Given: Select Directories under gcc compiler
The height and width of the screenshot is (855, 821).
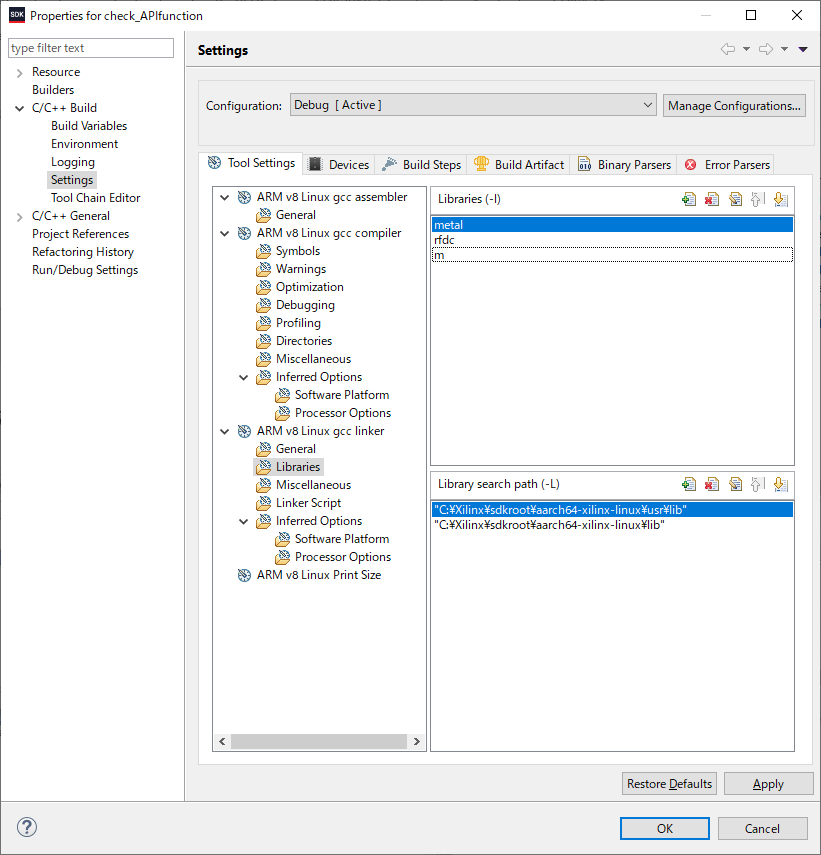Looking at the screenshot, I should point(304,341).
